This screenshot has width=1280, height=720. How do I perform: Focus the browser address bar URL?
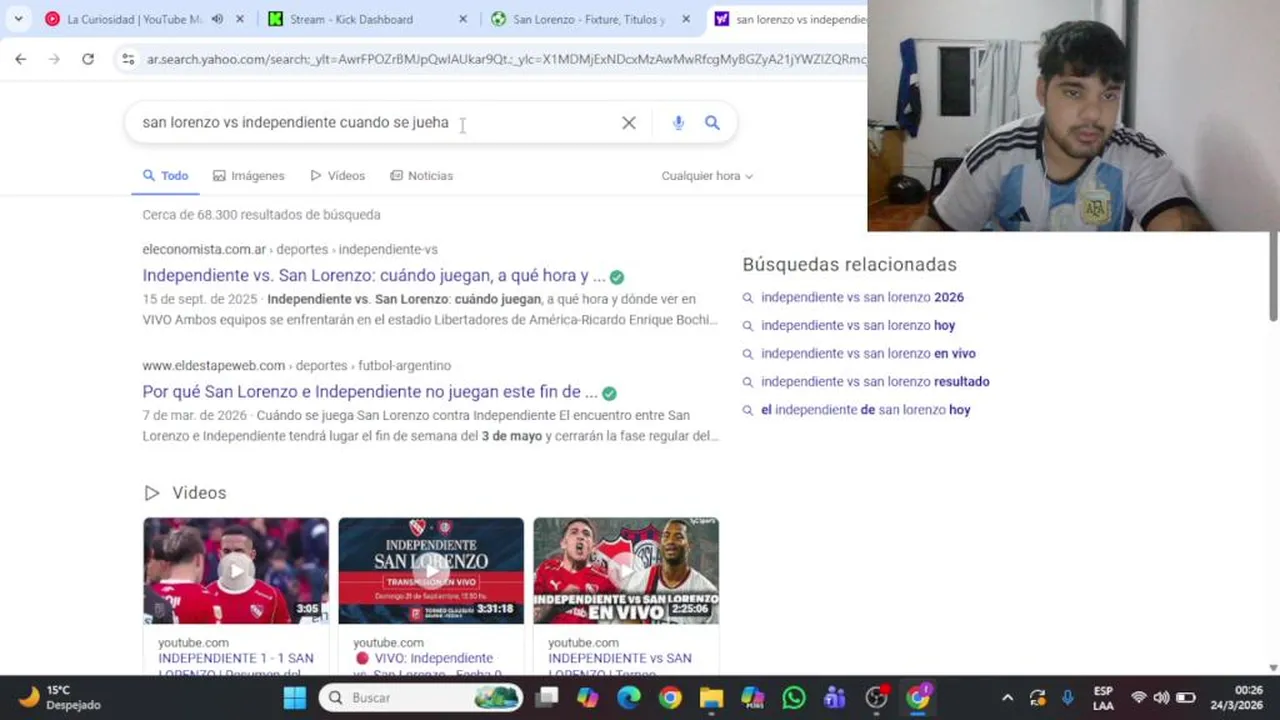click(x=506, y=59)
